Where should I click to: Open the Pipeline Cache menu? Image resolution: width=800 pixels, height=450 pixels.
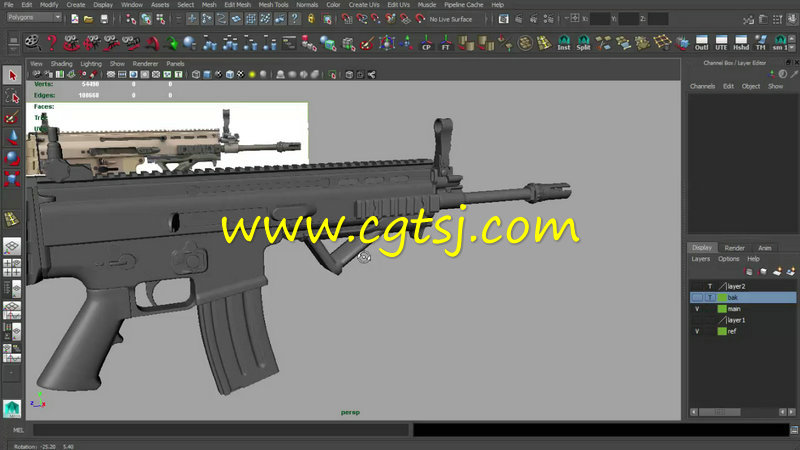463,5
